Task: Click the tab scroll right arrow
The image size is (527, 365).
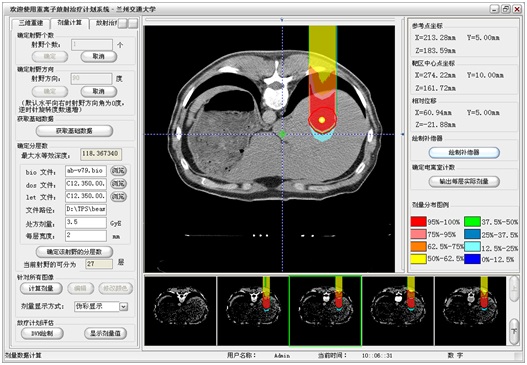Action: [133, 23]
